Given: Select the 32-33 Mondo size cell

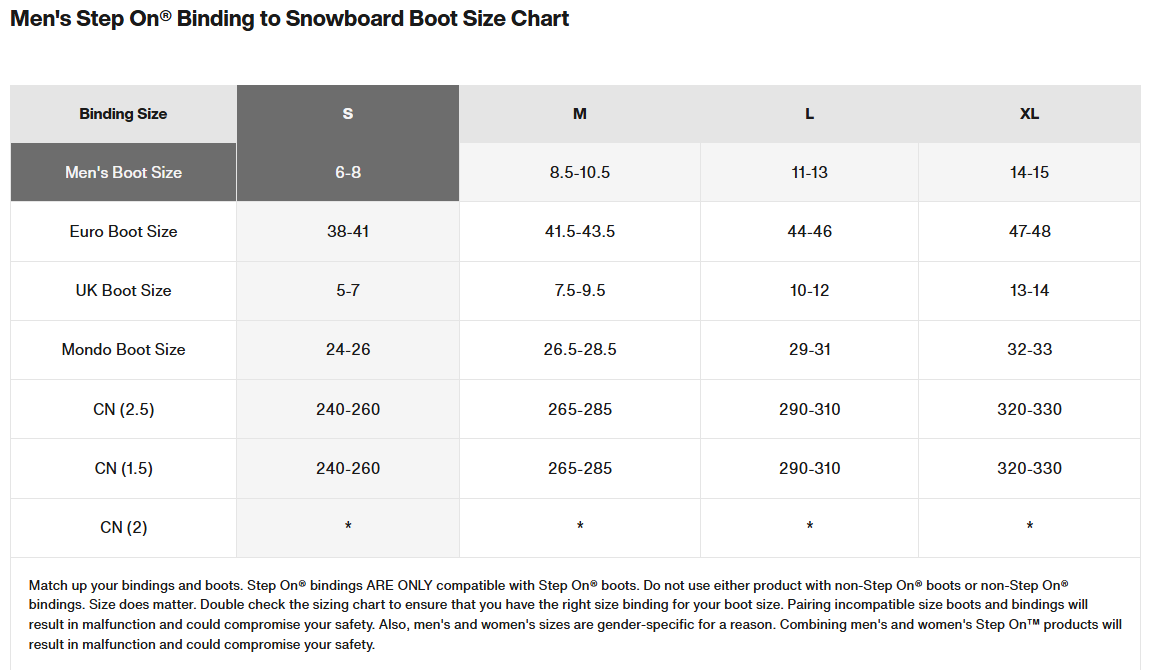Looking at the screenshot, I should [x=1029, y=350].
